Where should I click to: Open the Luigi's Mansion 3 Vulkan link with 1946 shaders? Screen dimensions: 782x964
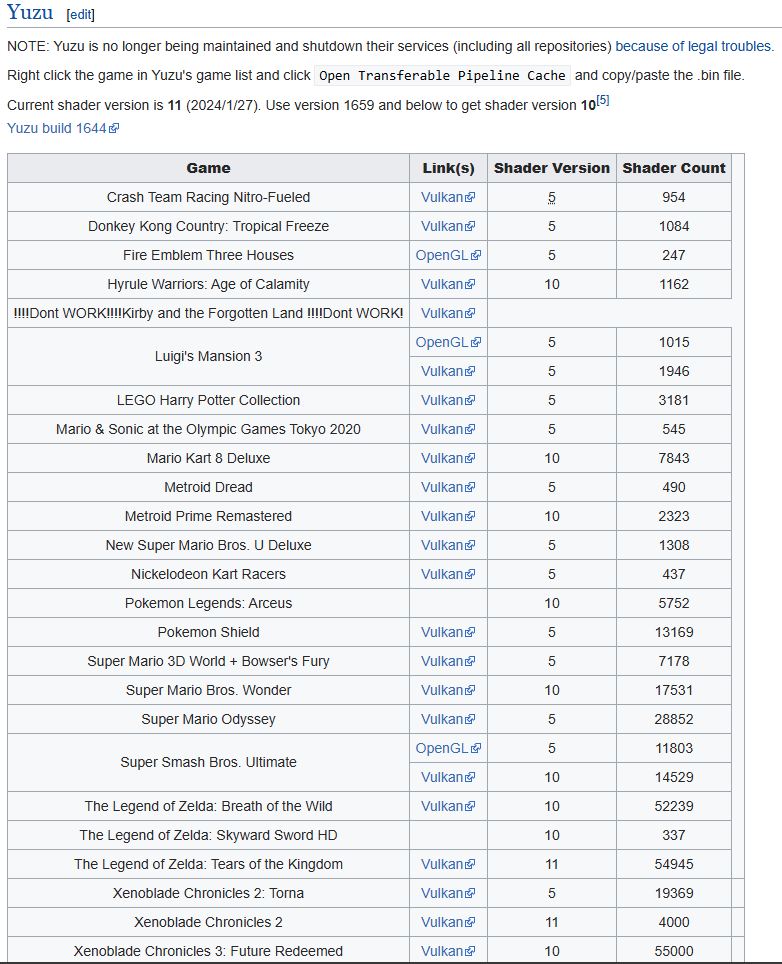(x=448, y=371)
